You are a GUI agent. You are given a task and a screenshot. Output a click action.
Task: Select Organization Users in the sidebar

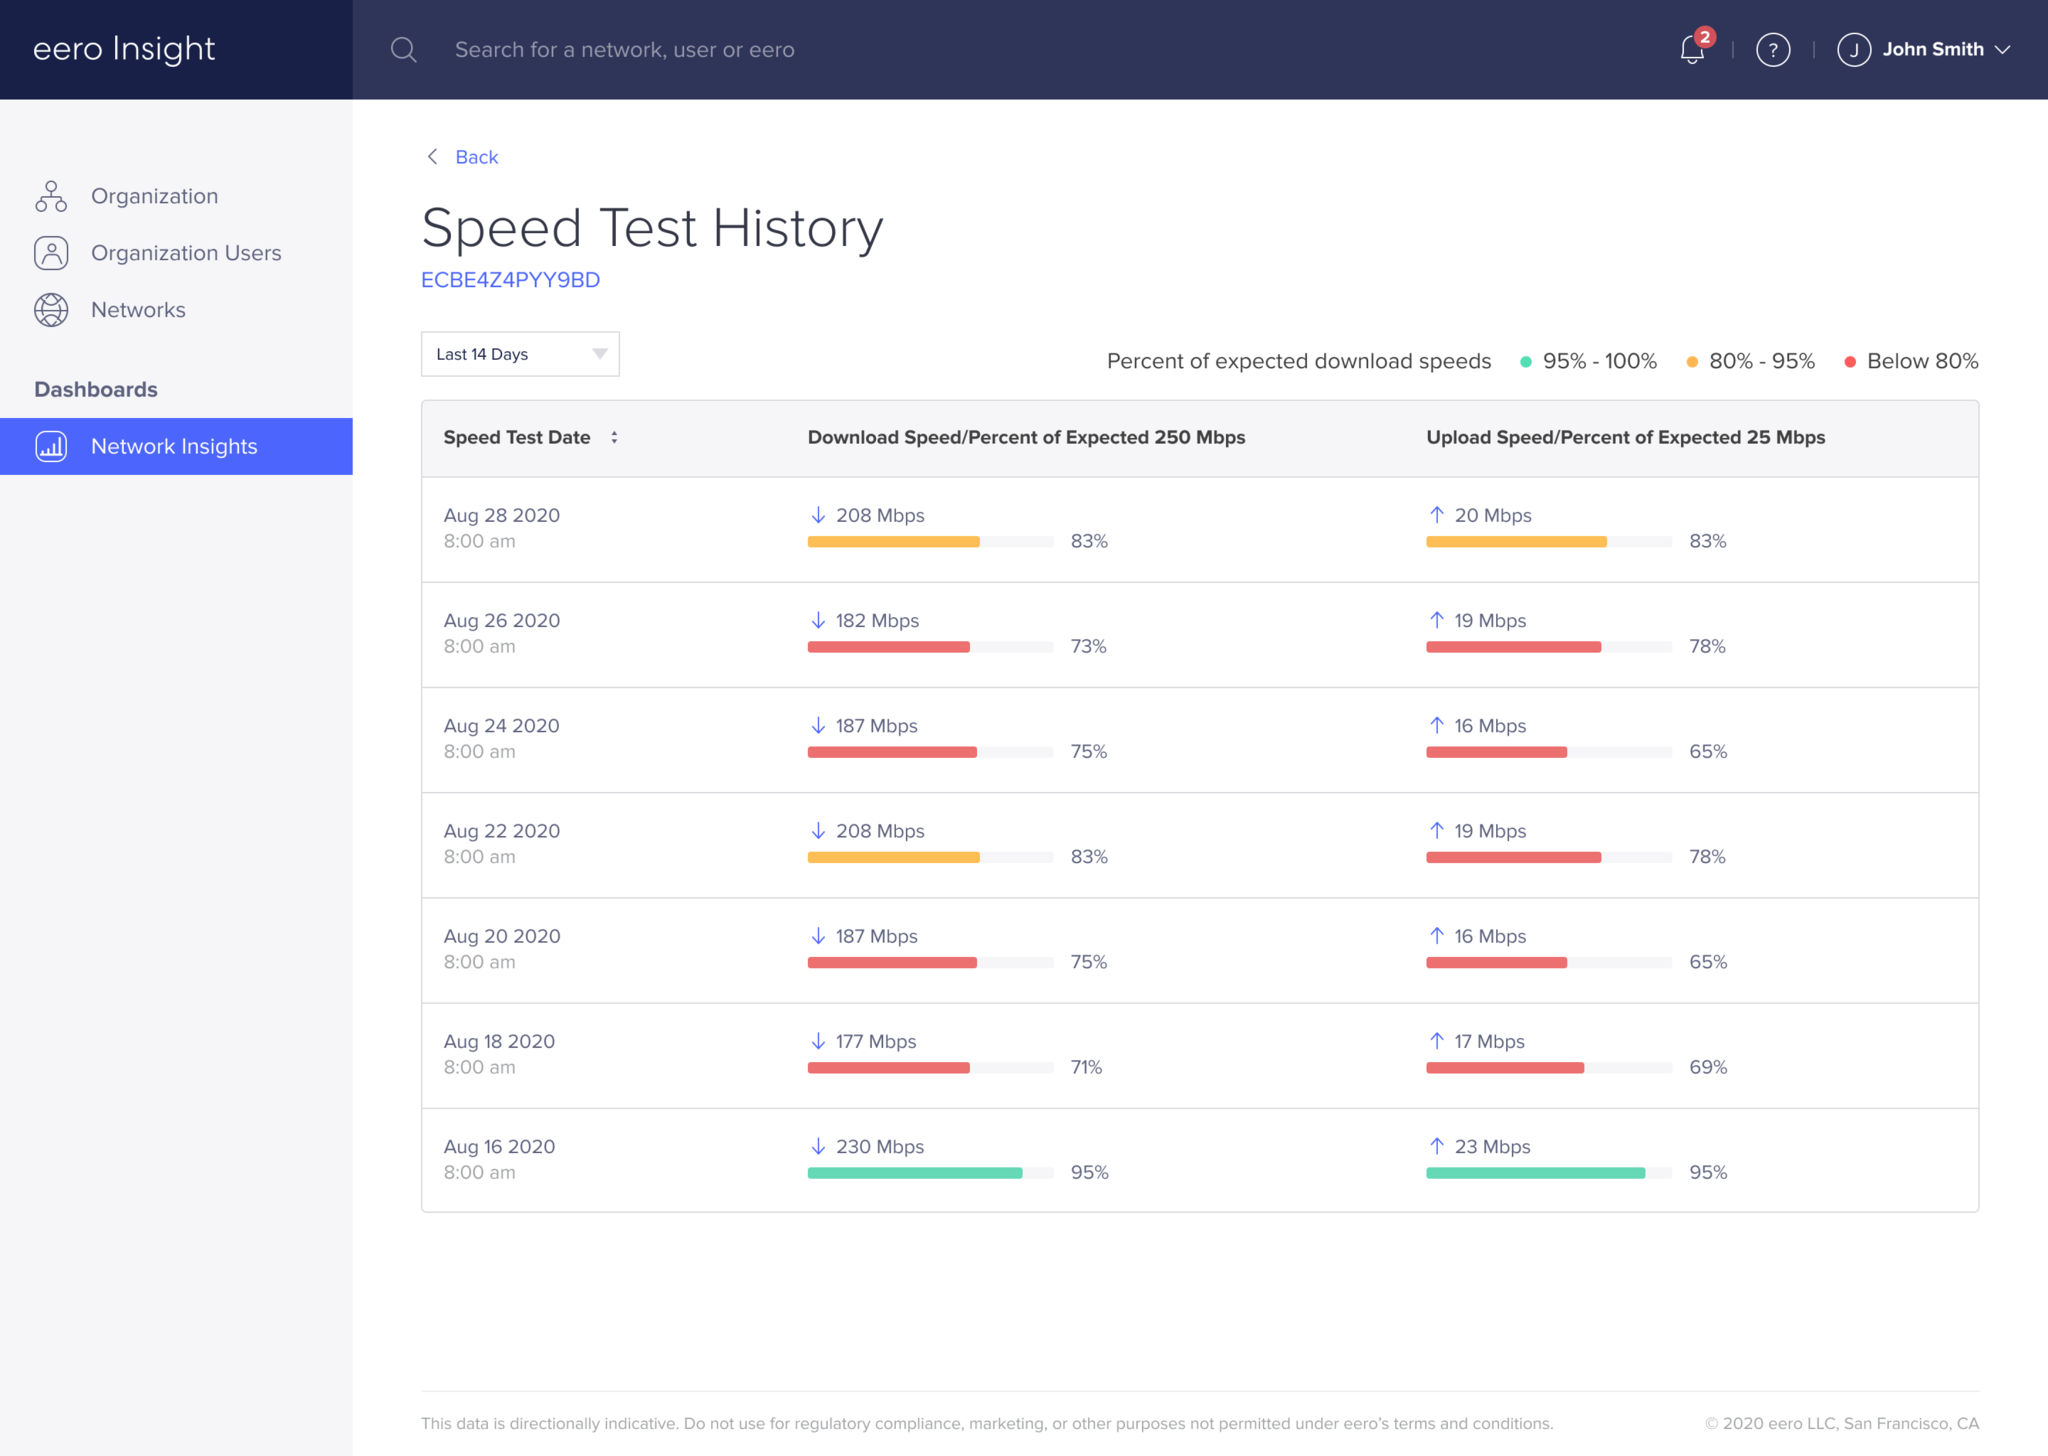[x=186, y=253]
